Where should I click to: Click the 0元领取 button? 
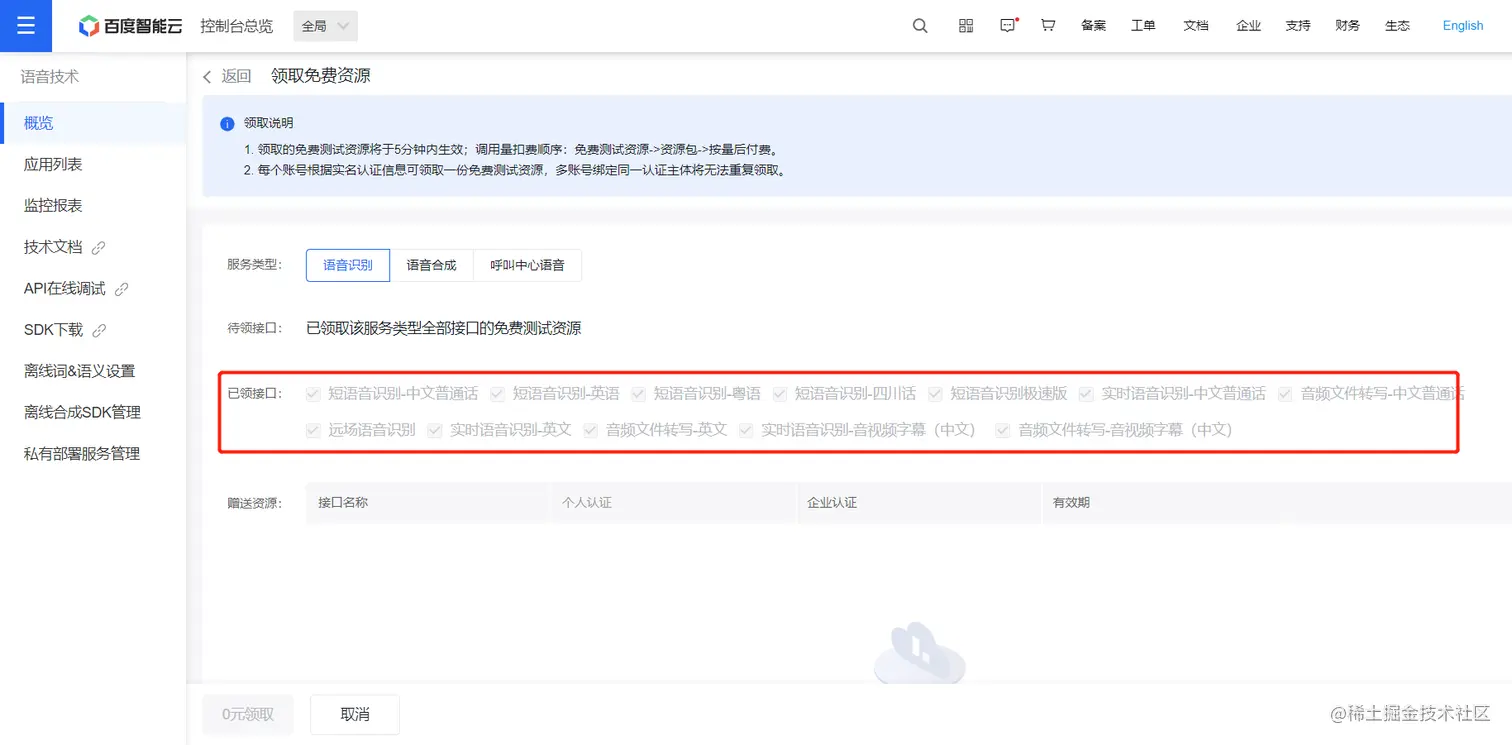pos(248,714)
